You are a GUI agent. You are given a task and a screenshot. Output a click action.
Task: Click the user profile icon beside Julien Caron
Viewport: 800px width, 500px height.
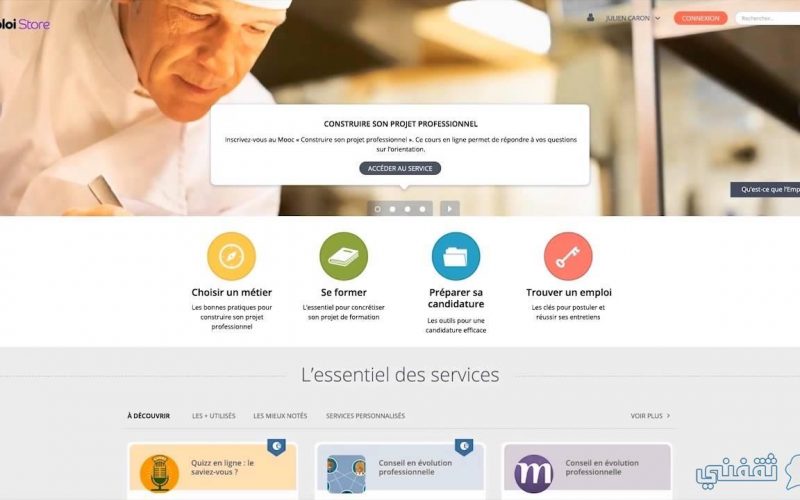coord(590,17)
